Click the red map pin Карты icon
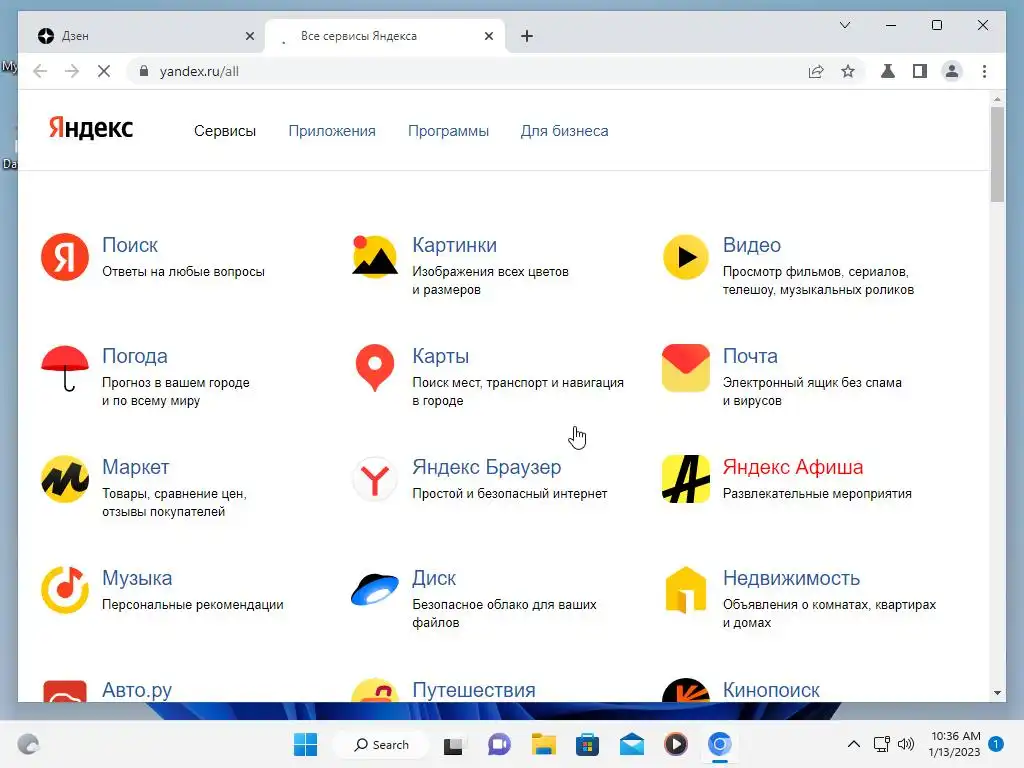Image resolution: width=1024 pixels, height=768 pixels. point(375,368)
